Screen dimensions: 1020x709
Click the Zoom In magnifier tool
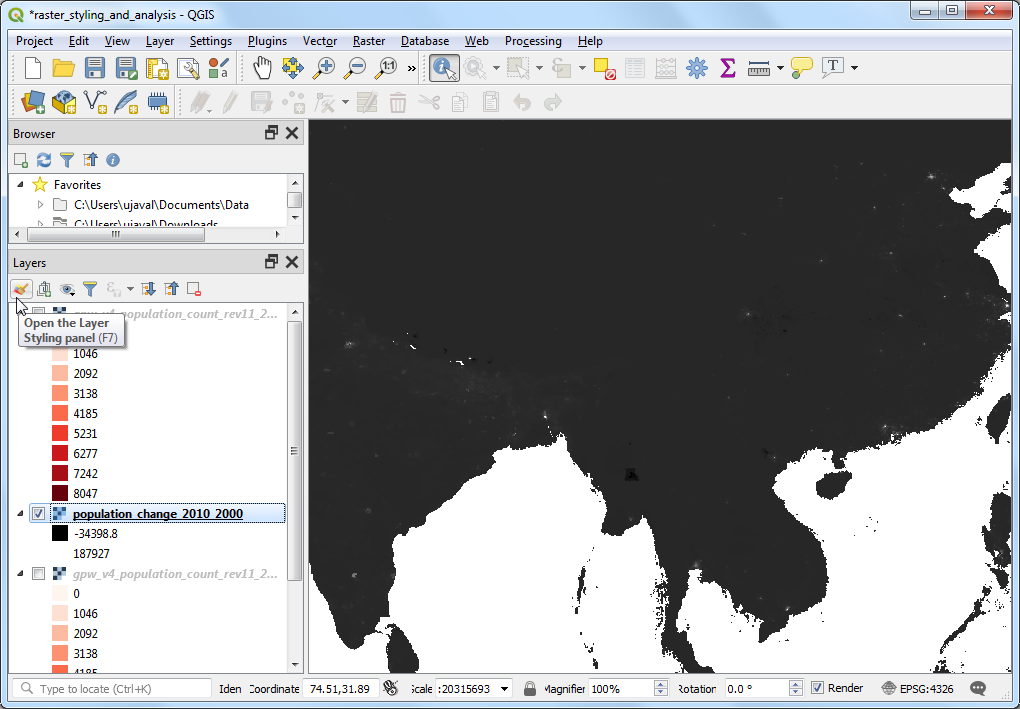tap(324, 68)
